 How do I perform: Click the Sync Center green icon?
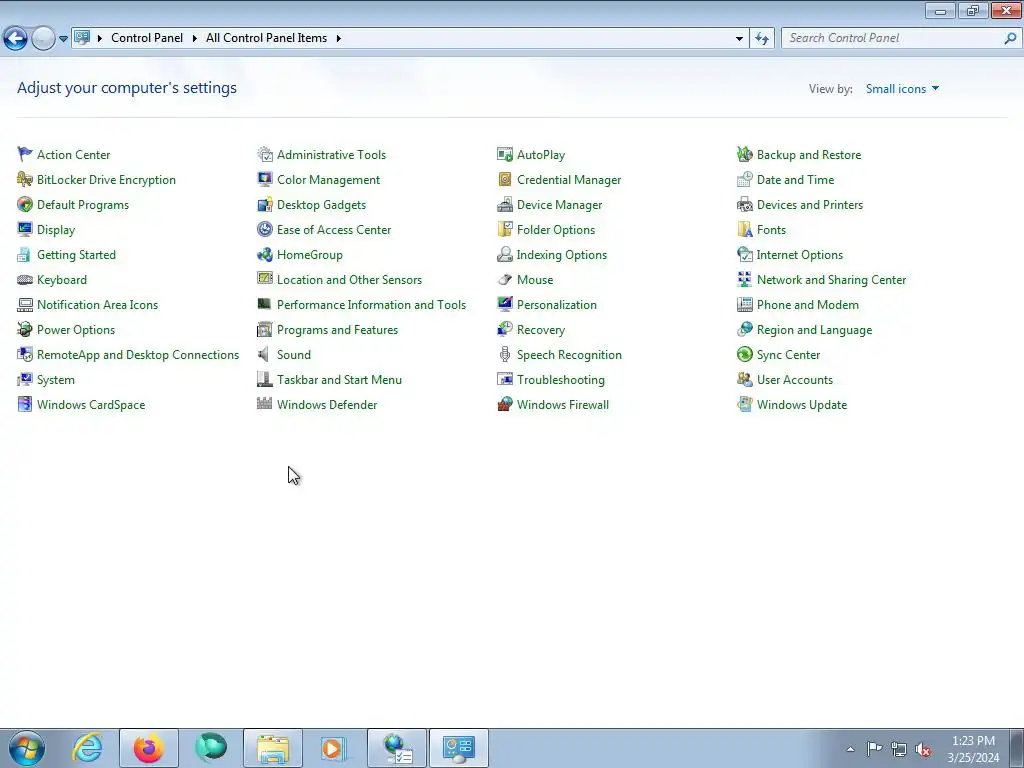(744, 354)
